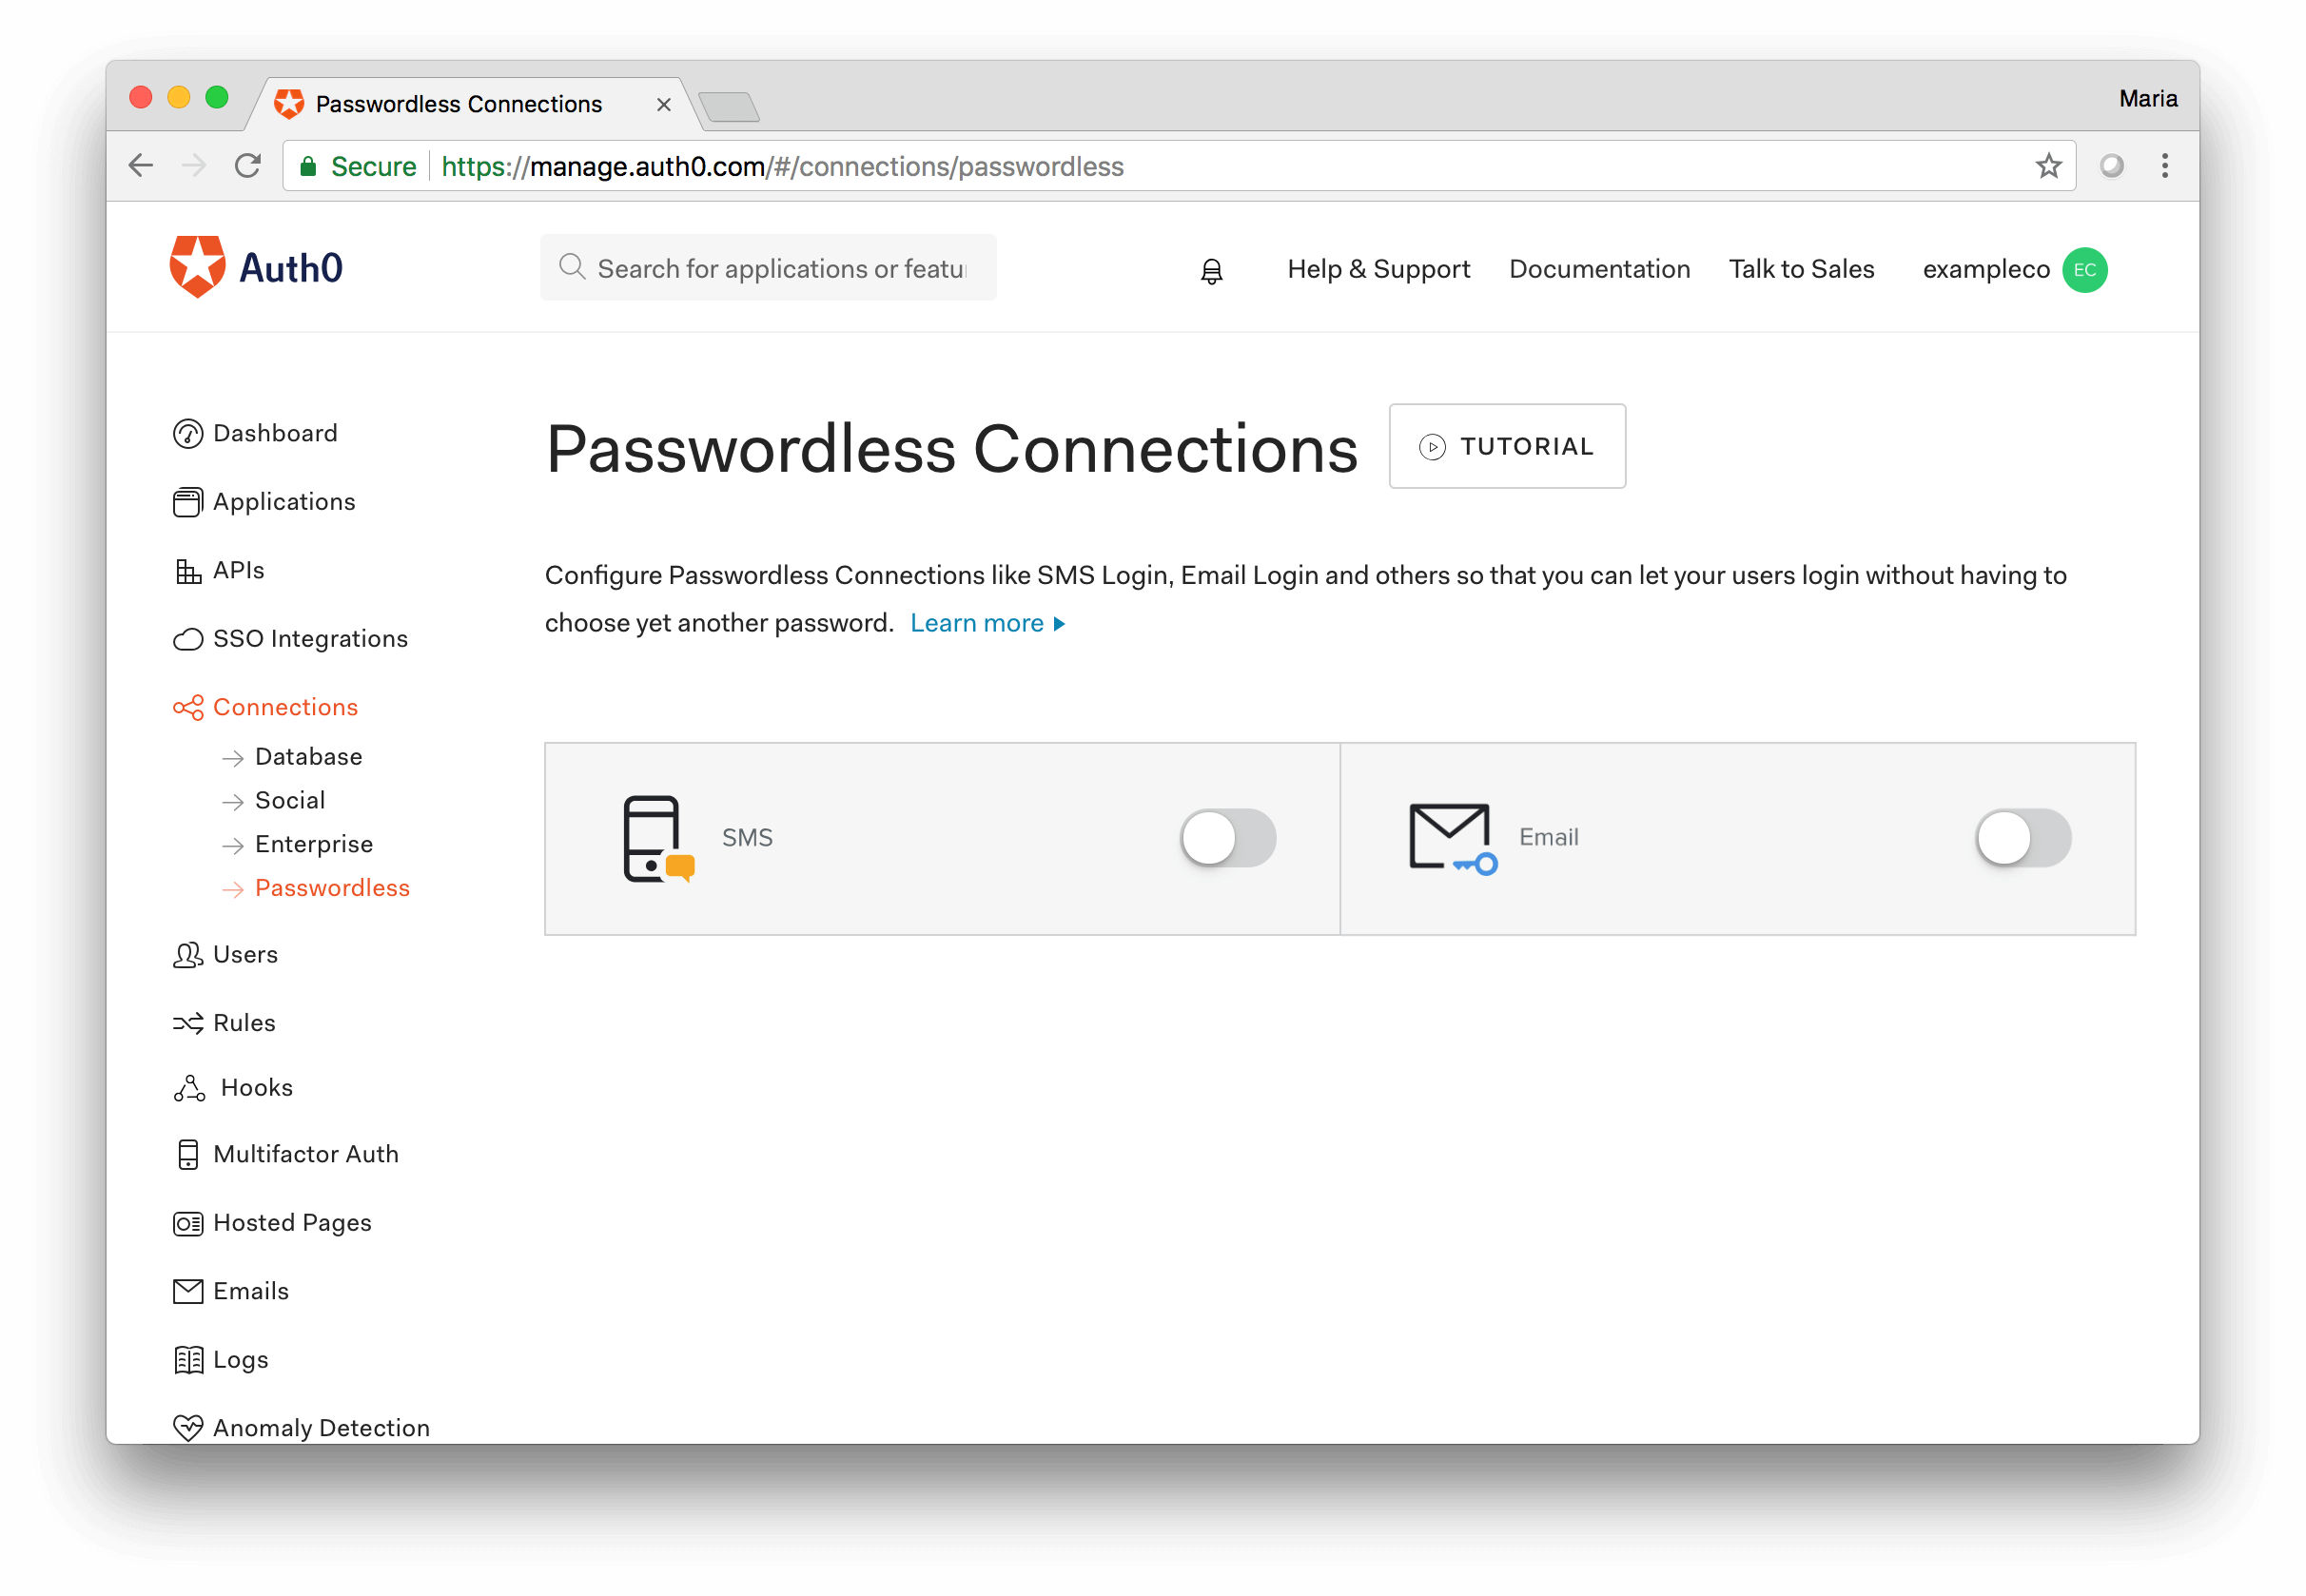Viewport: 2306px width, 1596px height.
Task: Open the Database connections submenu item
Action: (x=308, y=757)
